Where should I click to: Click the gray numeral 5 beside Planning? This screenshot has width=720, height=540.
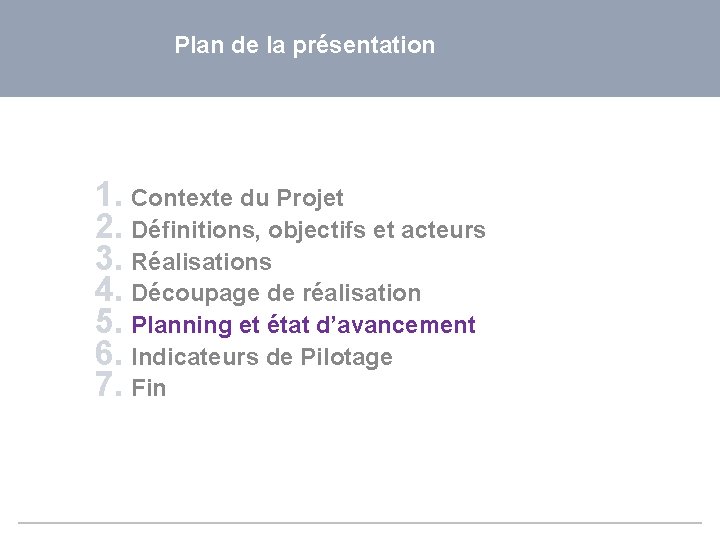[107, 322]
